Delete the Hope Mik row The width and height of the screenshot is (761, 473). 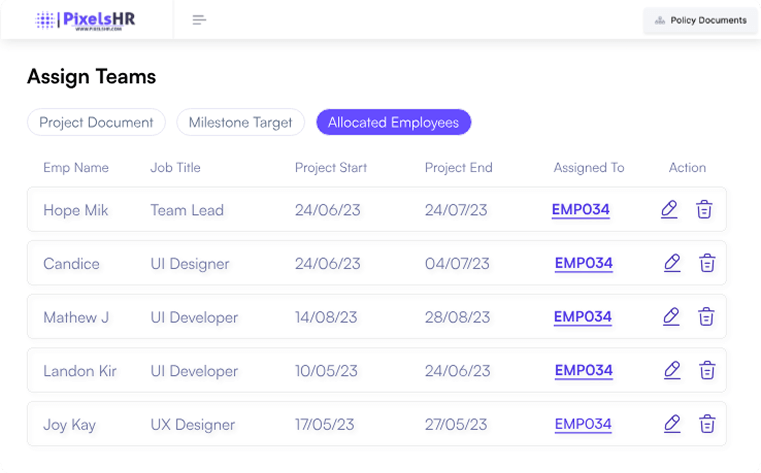click(704, 209)
